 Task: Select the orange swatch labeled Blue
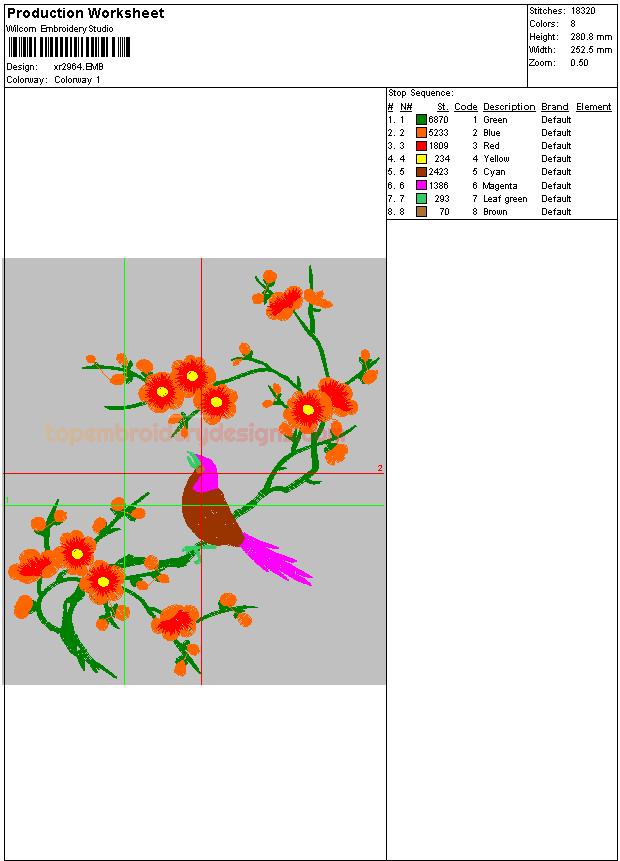[422, 133]
